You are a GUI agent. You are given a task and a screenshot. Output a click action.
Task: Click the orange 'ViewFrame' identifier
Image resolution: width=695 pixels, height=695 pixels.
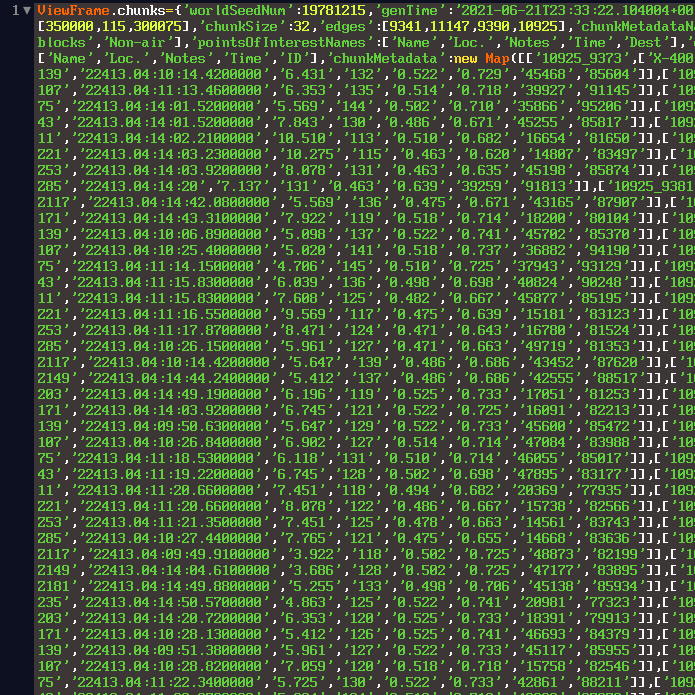point(74,10)
